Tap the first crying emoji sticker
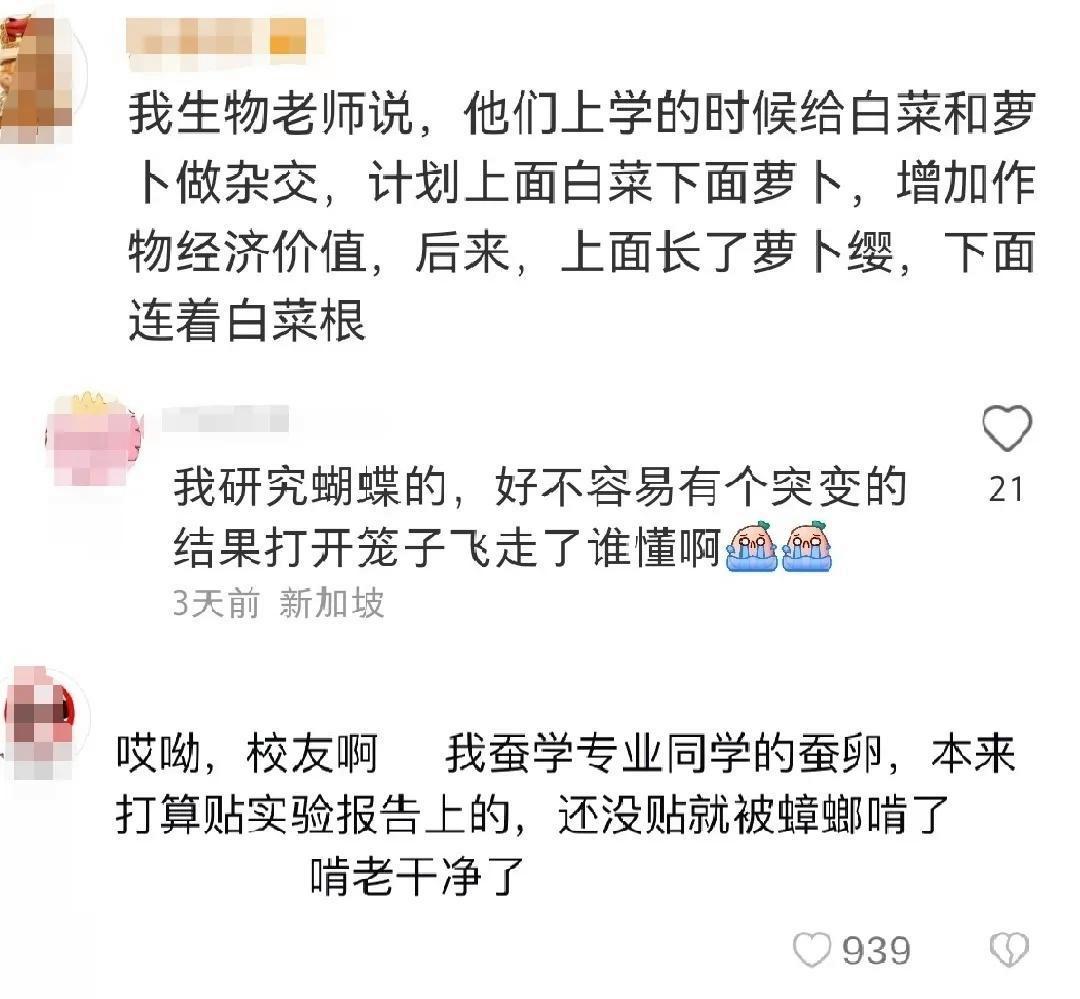Viewport: 1080px width, 999px height. (752, 547)
